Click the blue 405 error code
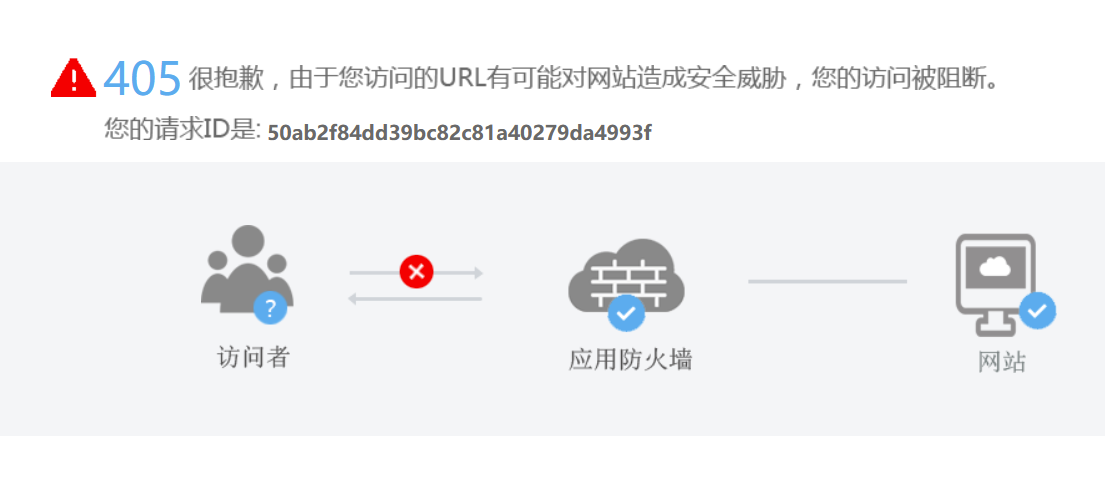This screenshot has height=485, width=1105. pyautogui.click(x=142, y=78)
